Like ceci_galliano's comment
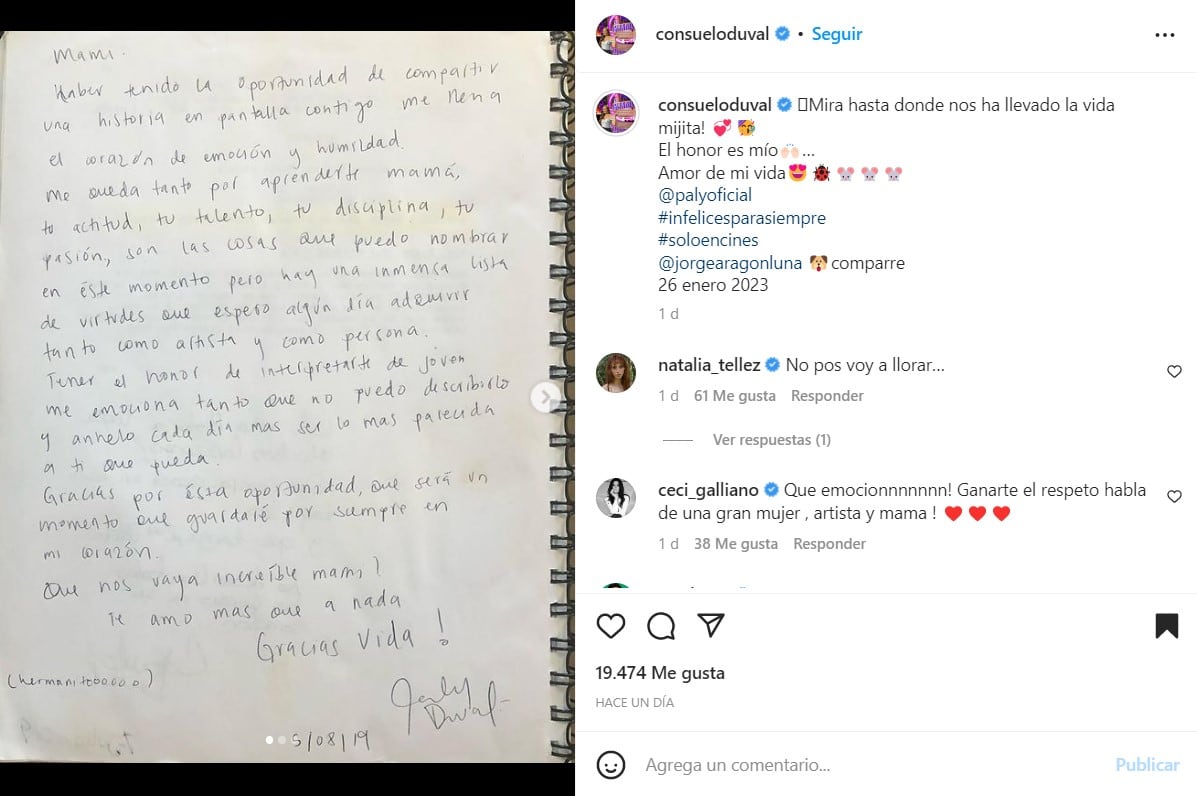Viewport: 1197px width, 796px height. point(1174,497)
